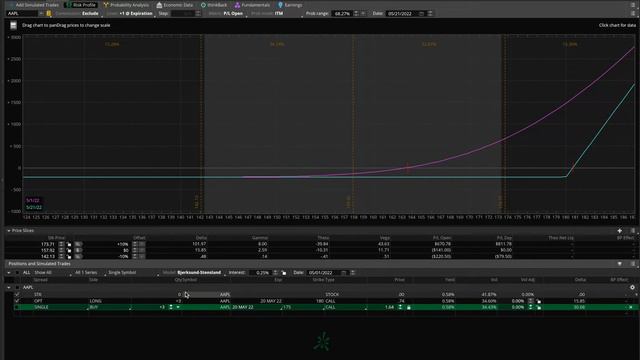Open the symbol selector dropdown arrow
The image size is (640, 360).
coord(41,13)
